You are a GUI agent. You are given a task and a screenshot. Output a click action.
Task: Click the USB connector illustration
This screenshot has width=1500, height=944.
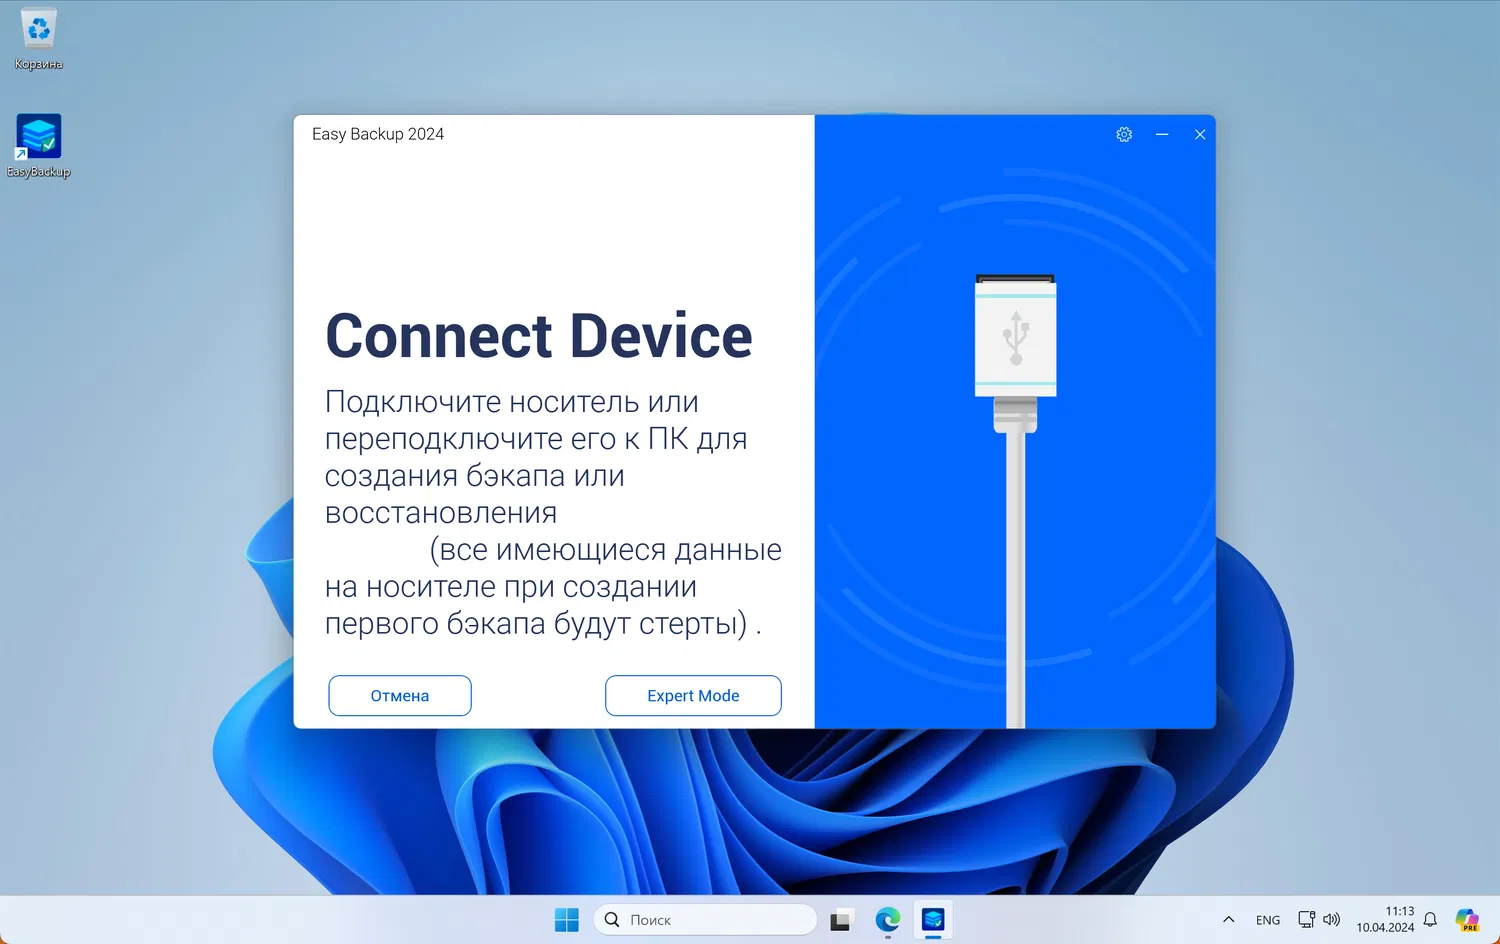click(1016, 500)
